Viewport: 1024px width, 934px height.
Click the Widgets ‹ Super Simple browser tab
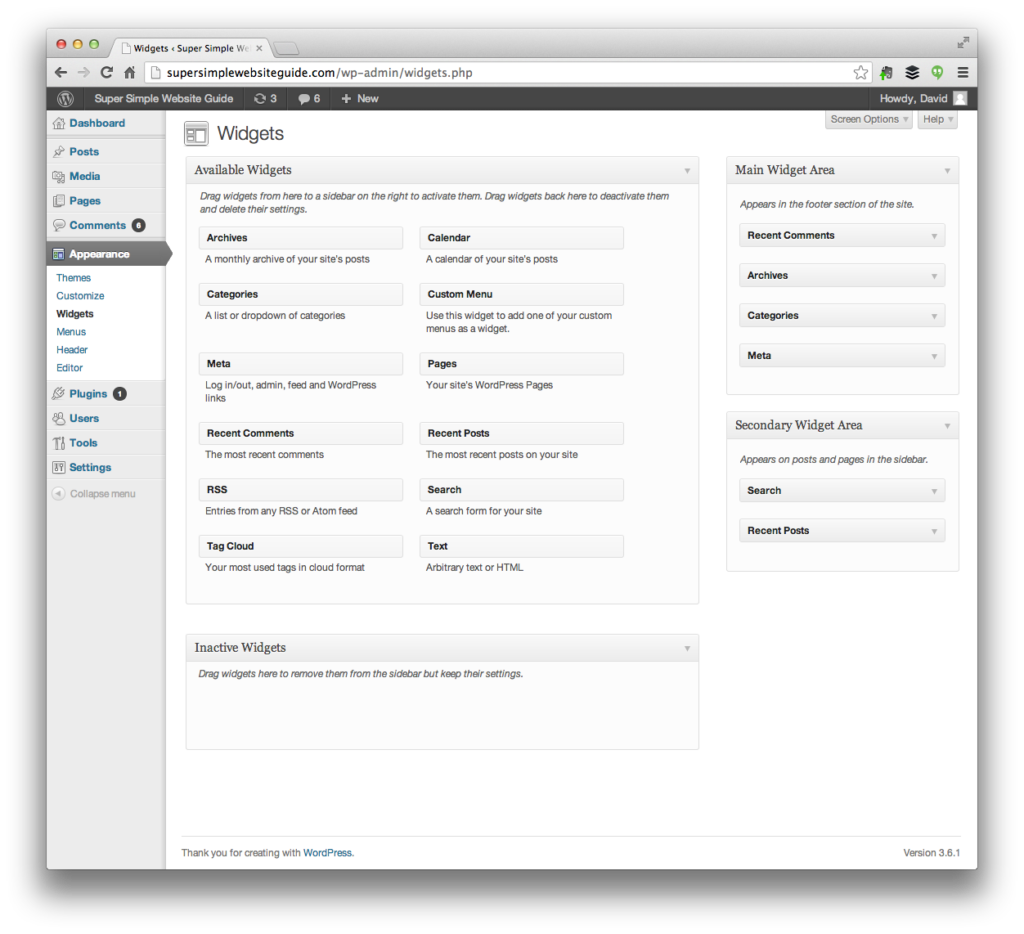191,48
